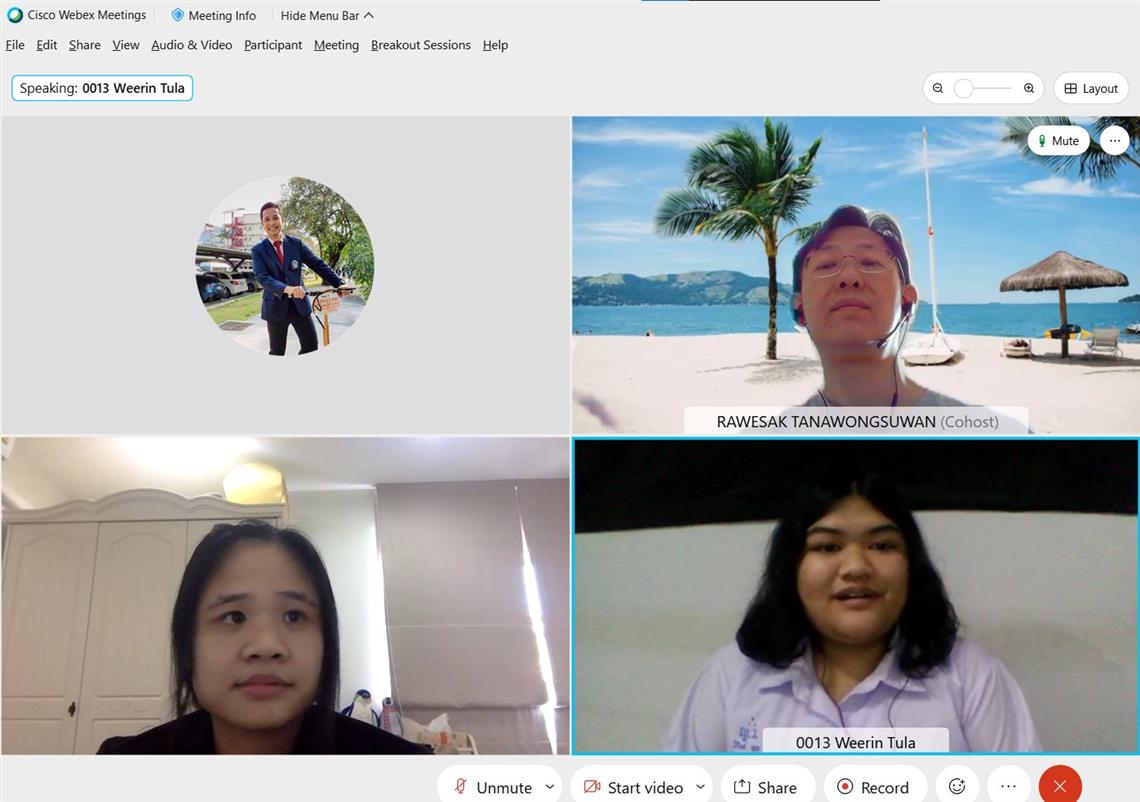Unmute your microphone
Image resolution: width=1140 pixels, height=802 pixels.
pyautogui.click(x=492, y=787)
